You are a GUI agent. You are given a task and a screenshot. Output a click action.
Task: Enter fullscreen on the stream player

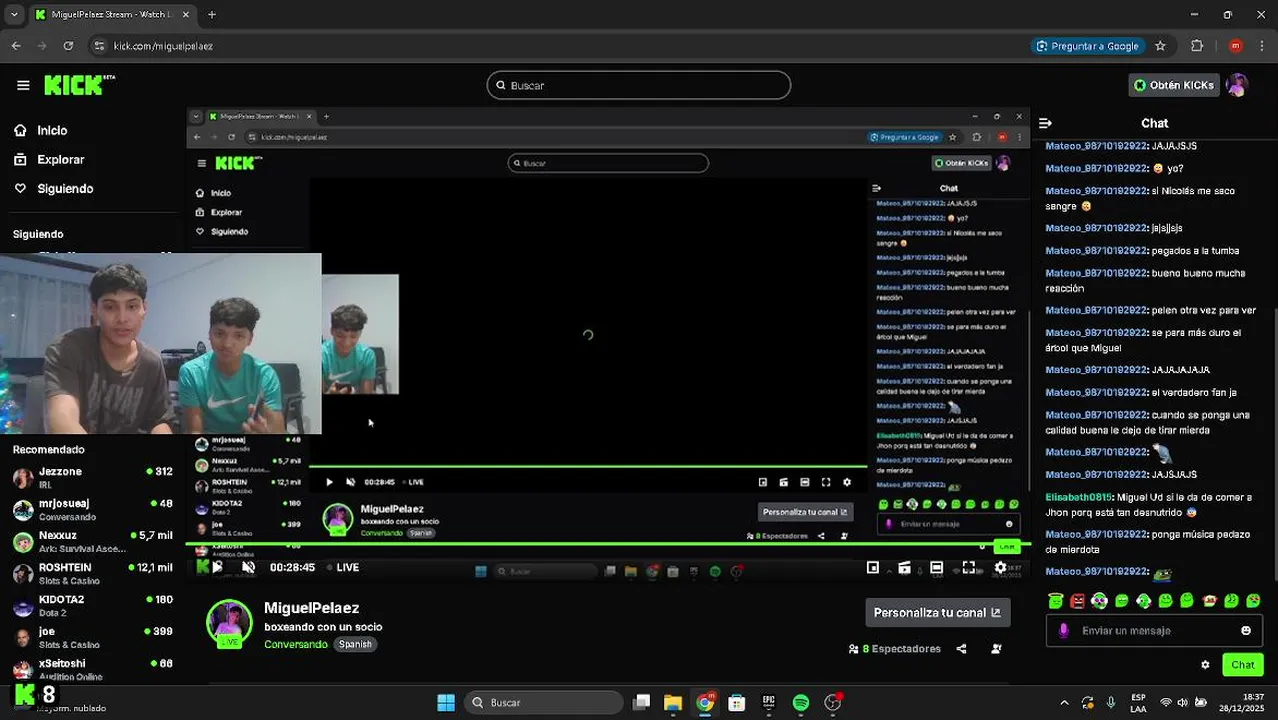coord(968,567)
